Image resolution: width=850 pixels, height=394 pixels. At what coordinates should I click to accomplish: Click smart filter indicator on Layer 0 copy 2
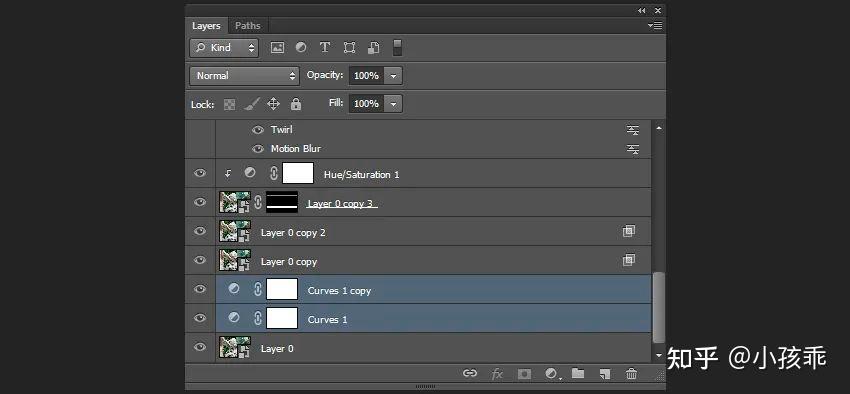tap(628, 231)
